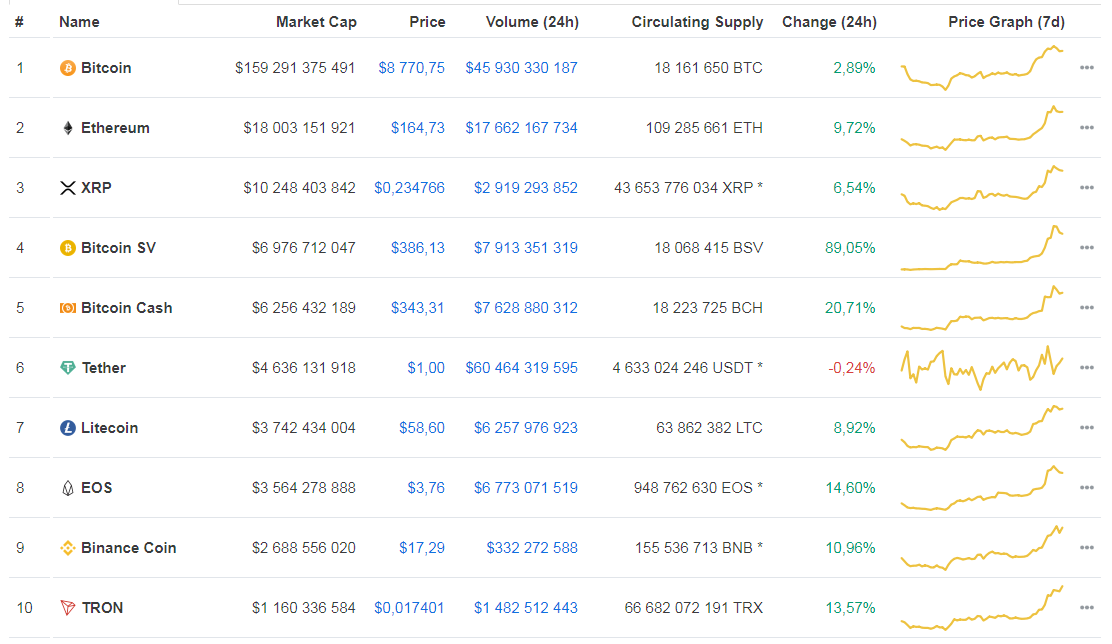The width and height of the screenshot is (1112, 644).
Task: Sort by the Change (24h) column header
Action: (x=829, y=22)
